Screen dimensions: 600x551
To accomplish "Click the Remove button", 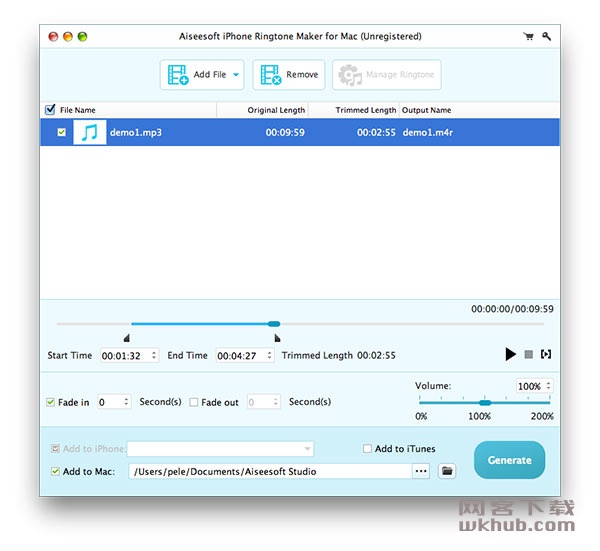I will [289, 75].
